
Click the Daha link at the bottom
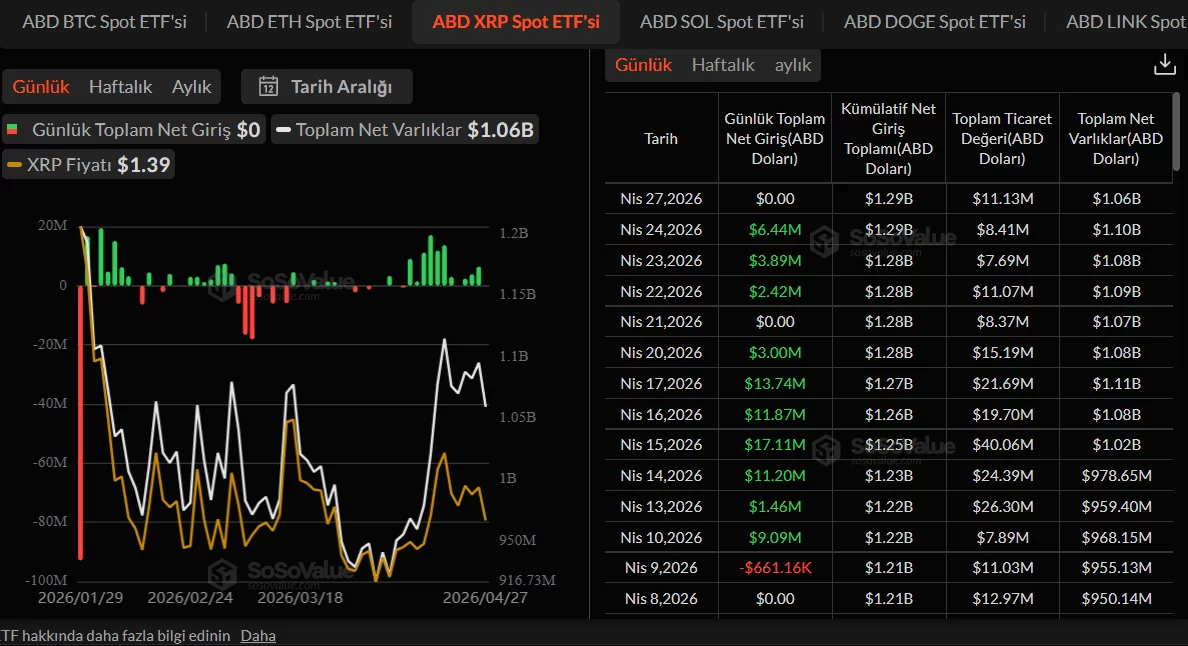258,635
